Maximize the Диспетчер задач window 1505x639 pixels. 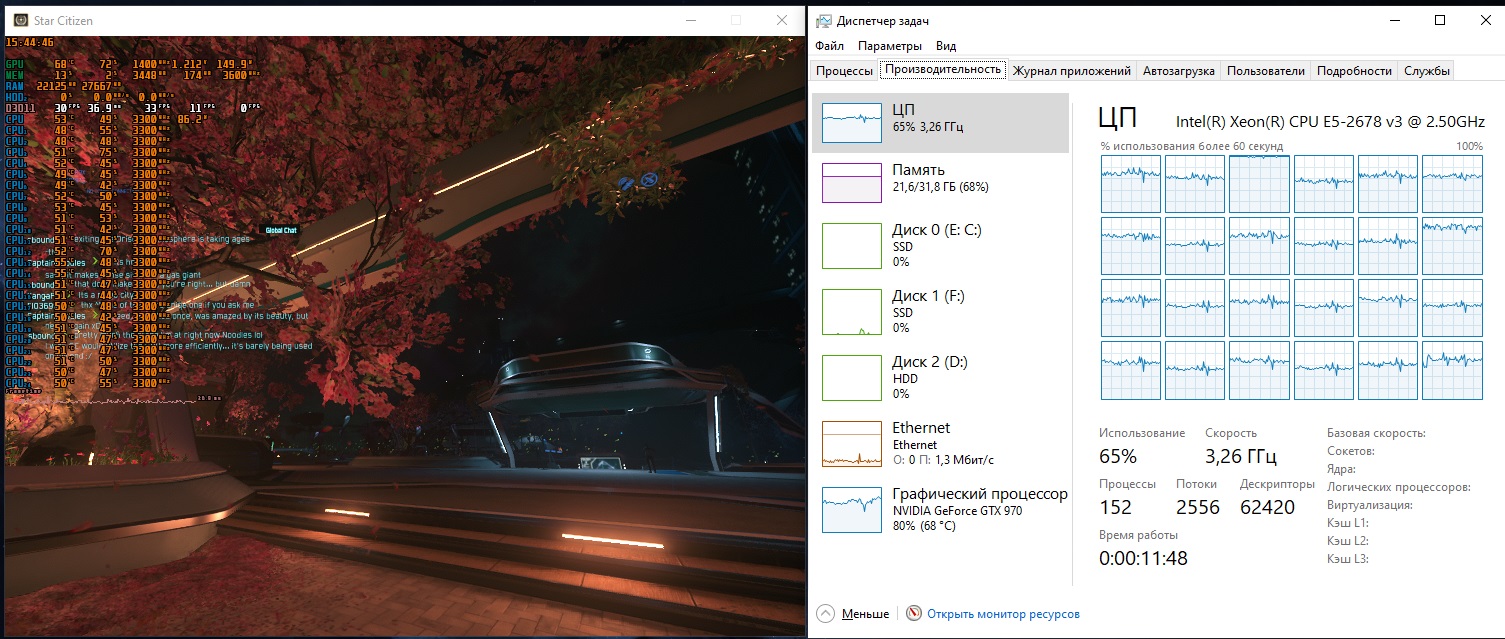(x=1440, y=20)
